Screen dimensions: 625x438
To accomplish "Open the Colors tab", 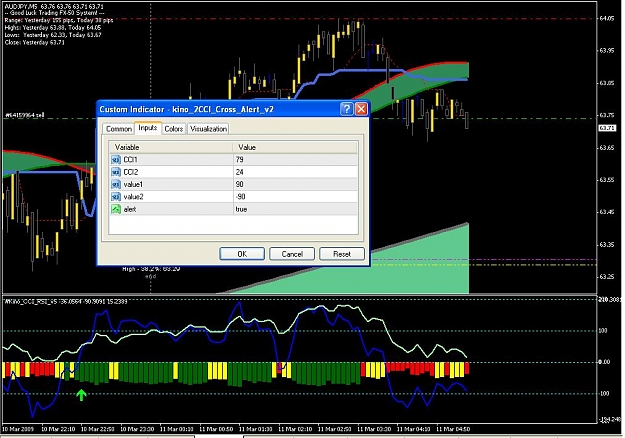I will click(x=174, y=129).
